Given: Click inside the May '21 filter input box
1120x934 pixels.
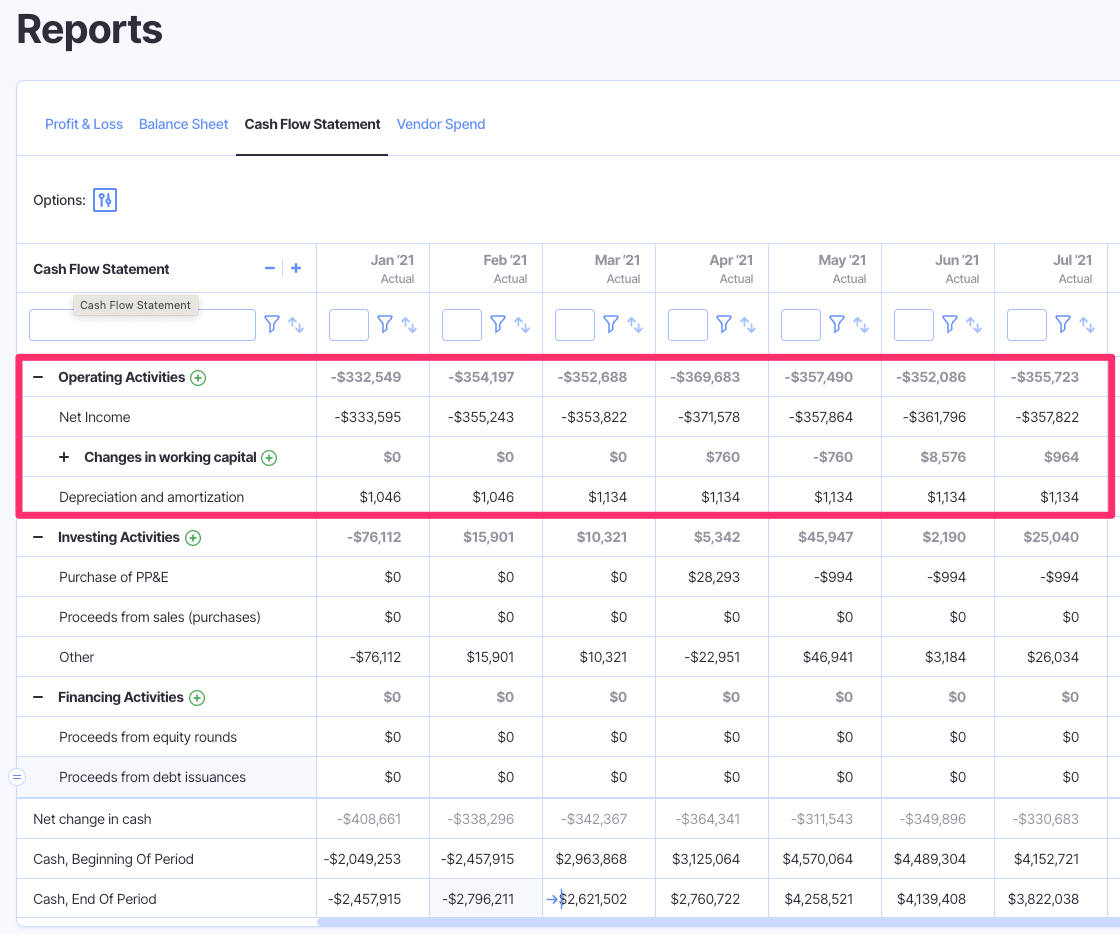Looking at the screenshot, I should 800,324.
